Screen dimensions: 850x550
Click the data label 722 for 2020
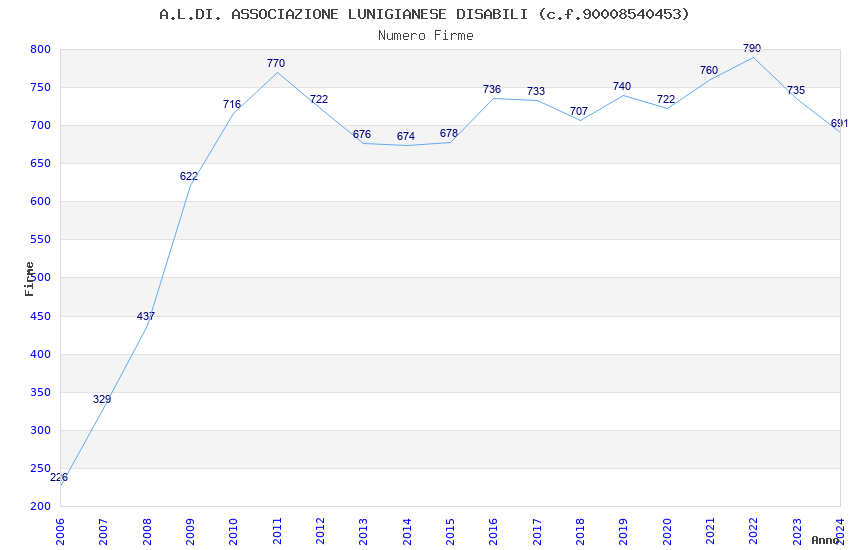pos(666,99)
